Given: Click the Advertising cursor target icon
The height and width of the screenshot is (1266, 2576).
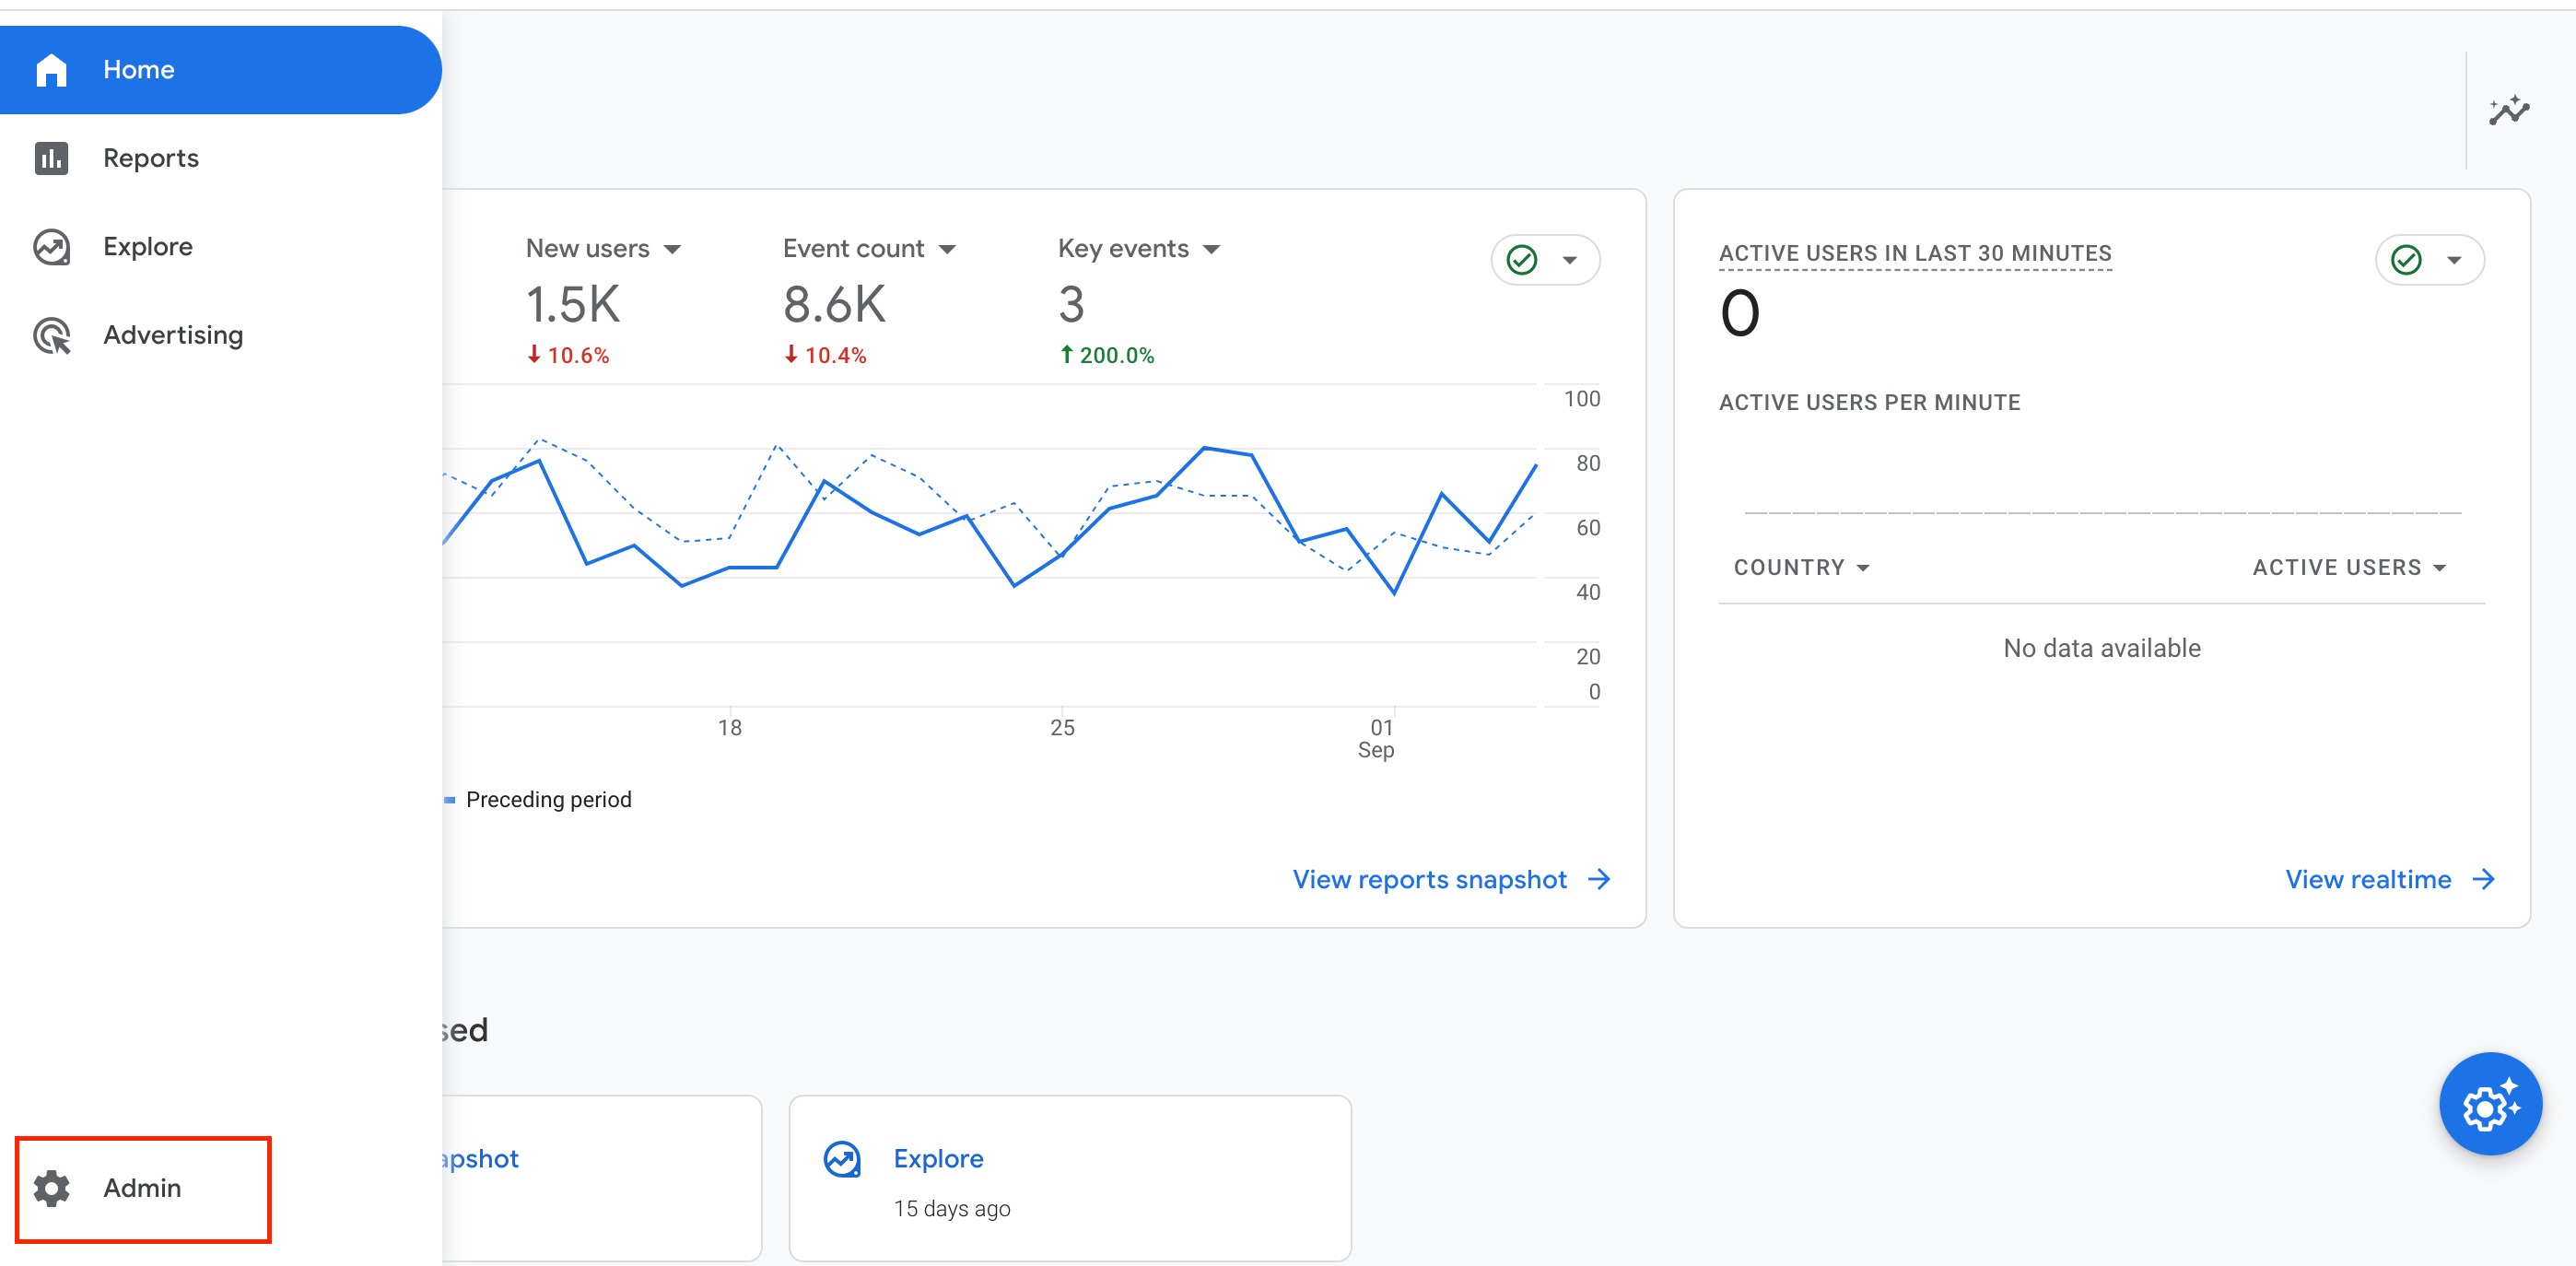Looking at the screenshot, I should click(x=51, y=335).
